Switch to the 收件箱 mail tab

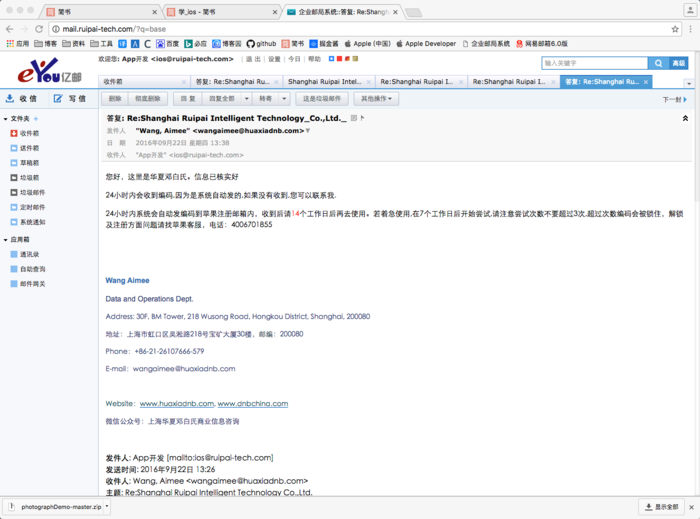coord(141,82)
